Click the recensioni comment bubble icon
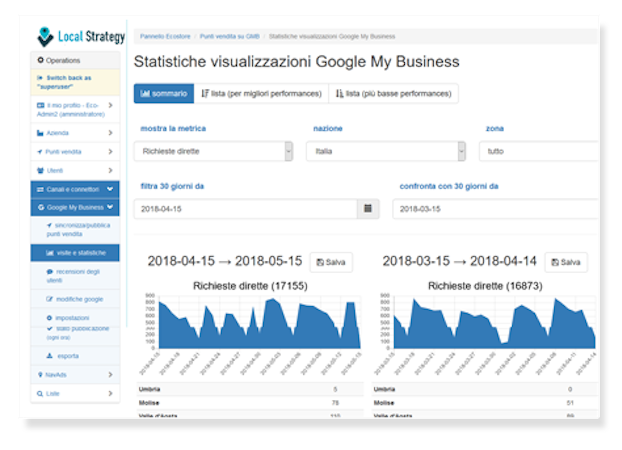This screenshot has width=622, height=450. (x=50, y=272)
